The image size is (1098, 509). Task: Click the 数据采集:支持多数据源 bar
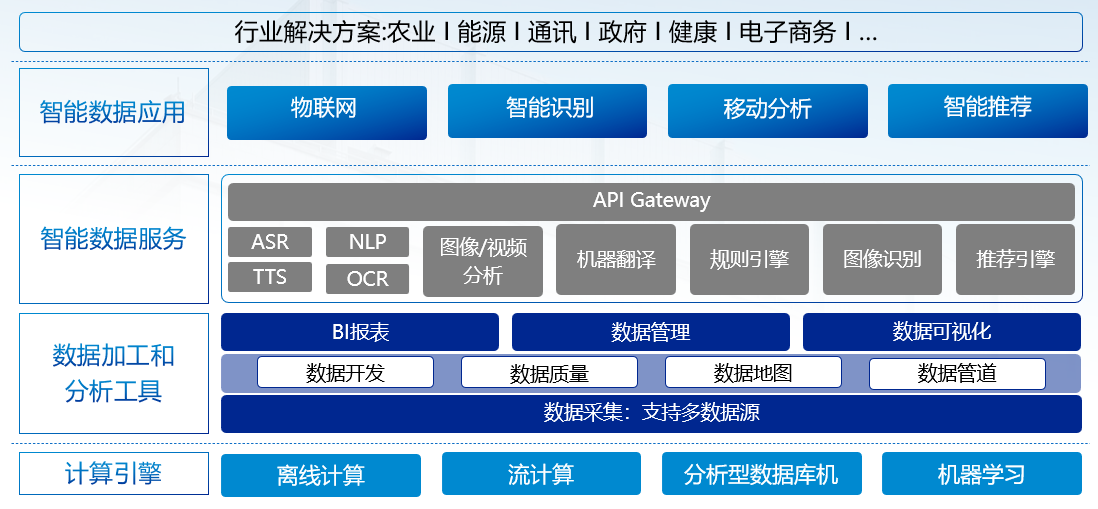[651, 414]
